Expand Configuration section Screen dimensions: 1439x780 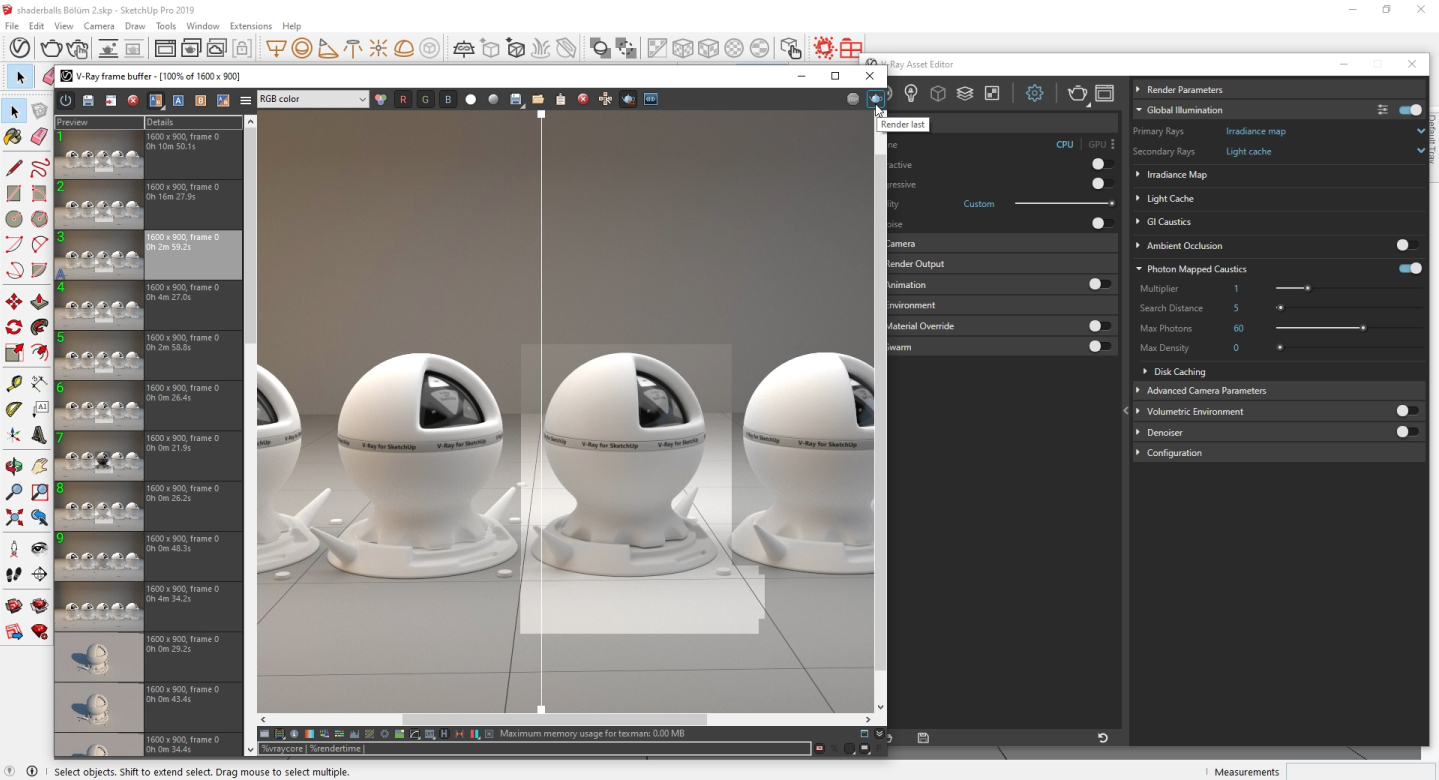click(x=1279, y=453)
